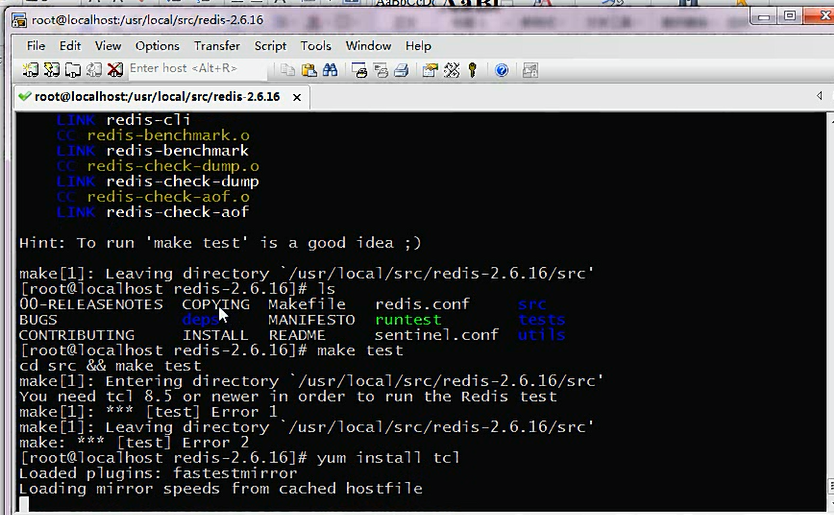Click the printer icon in toolbar
Viewport: 834px width, 515px height.
click(402, 70)
